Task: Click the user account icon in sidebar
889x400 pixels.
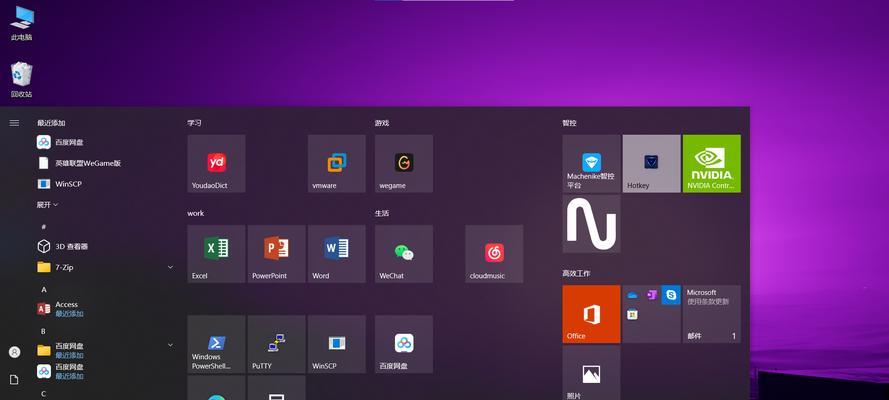Action: [14, 352]
